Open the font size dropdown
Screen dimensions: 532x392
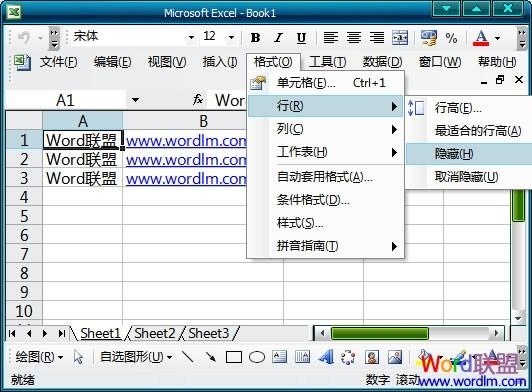pos(231,37)
